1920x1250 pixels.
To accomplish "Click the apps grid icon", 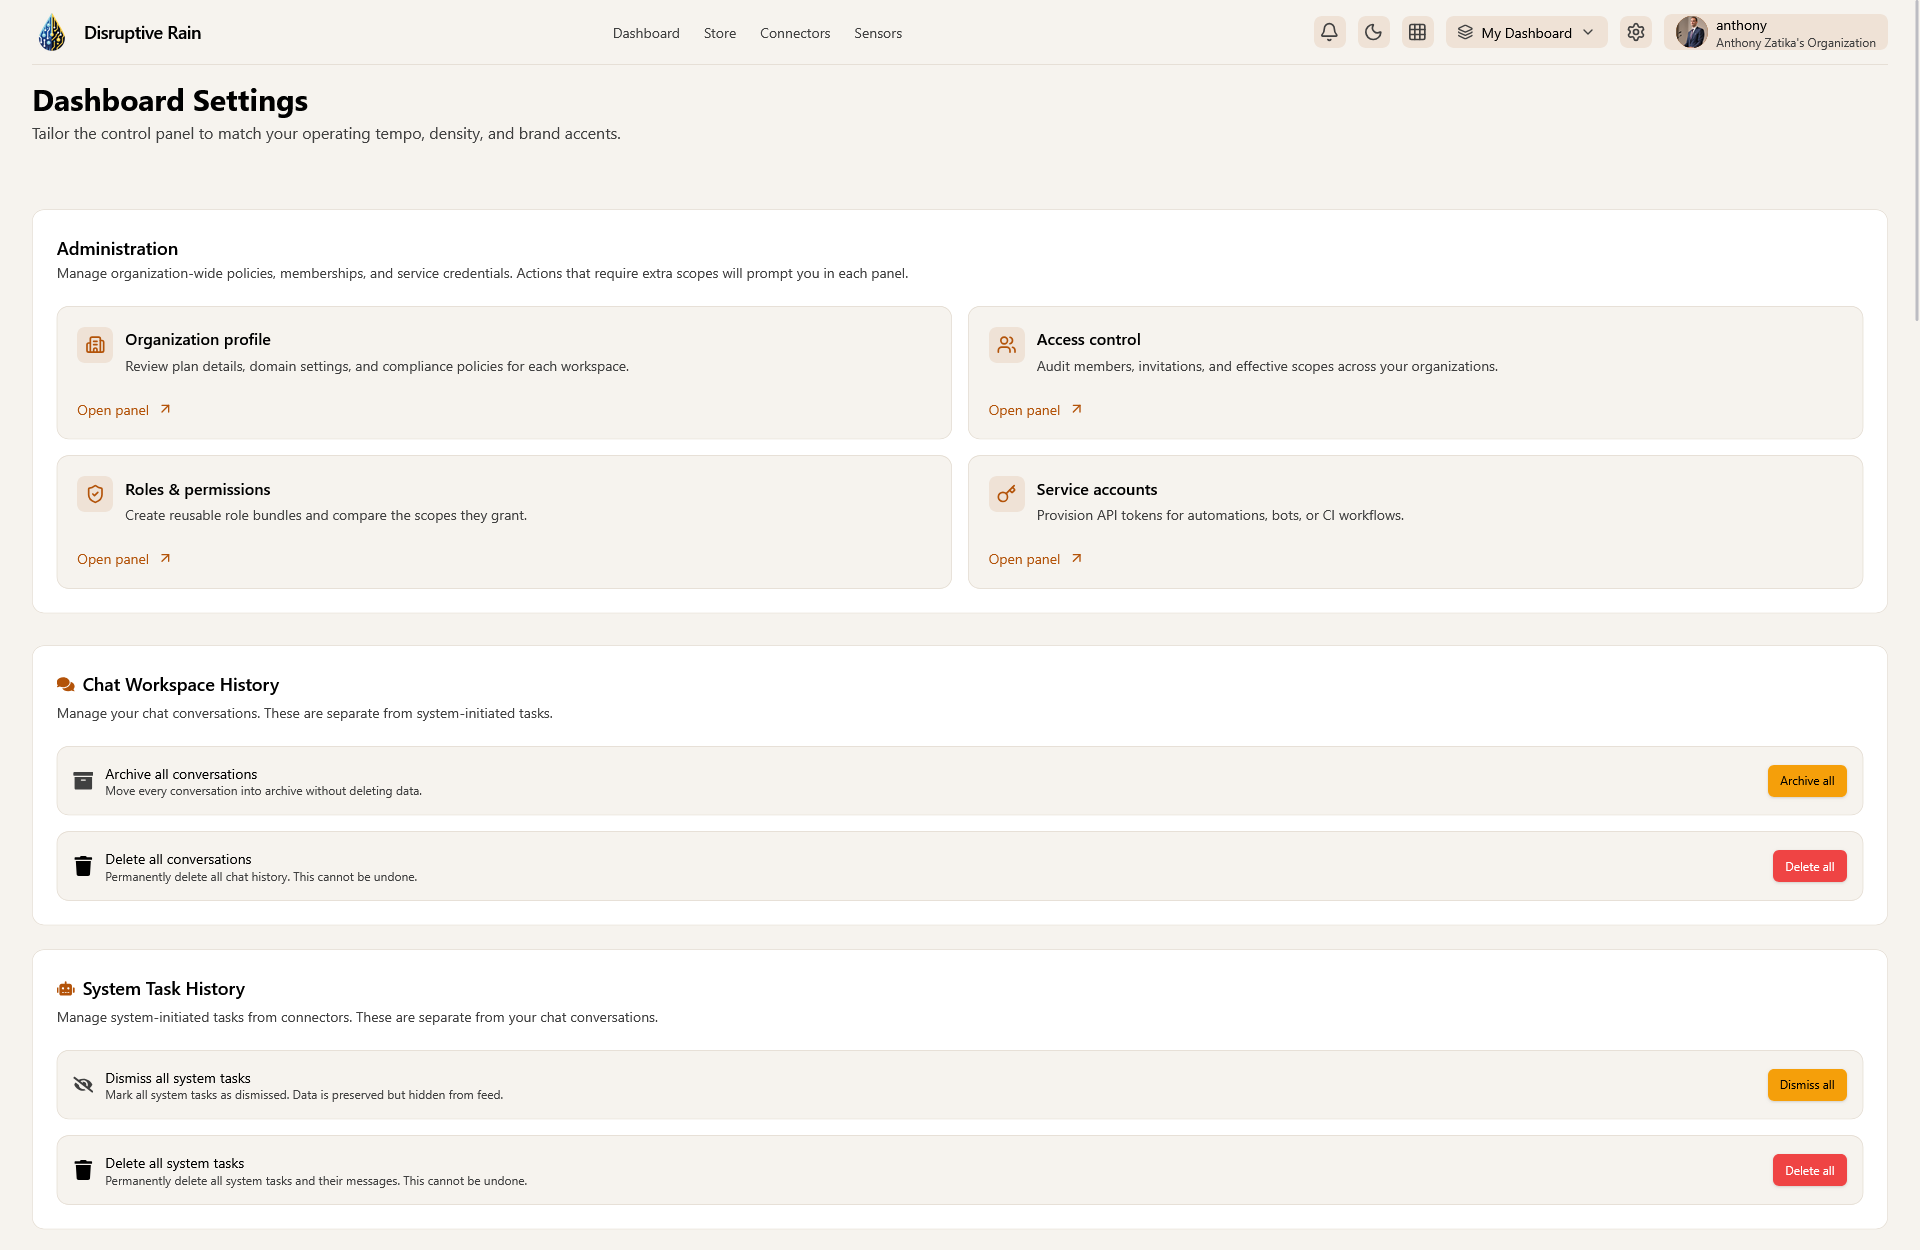I will [1417, 32].
